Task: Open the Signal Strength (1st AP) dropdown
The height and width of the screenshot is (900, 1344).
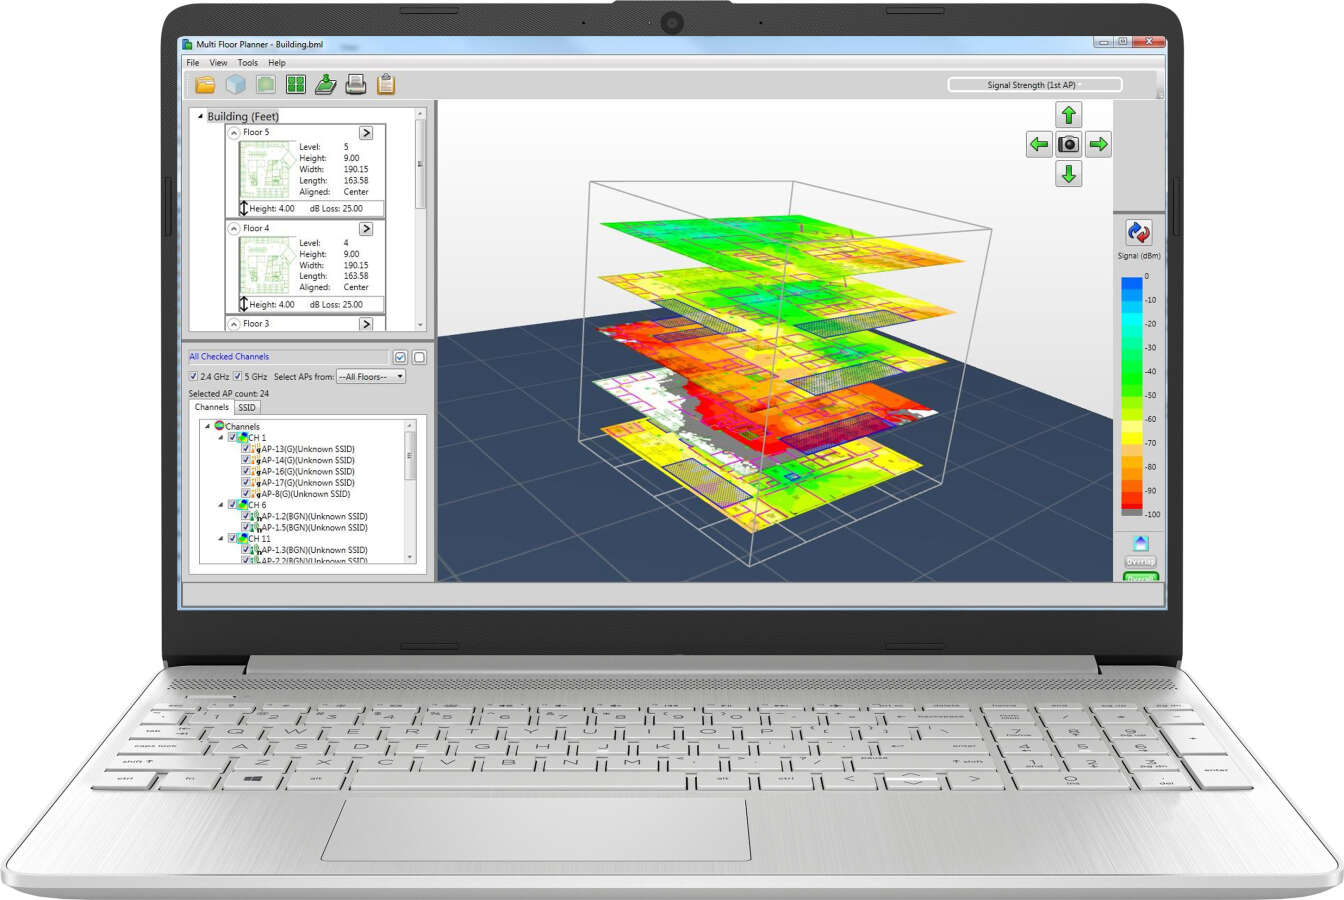Action: (1035, 85)
